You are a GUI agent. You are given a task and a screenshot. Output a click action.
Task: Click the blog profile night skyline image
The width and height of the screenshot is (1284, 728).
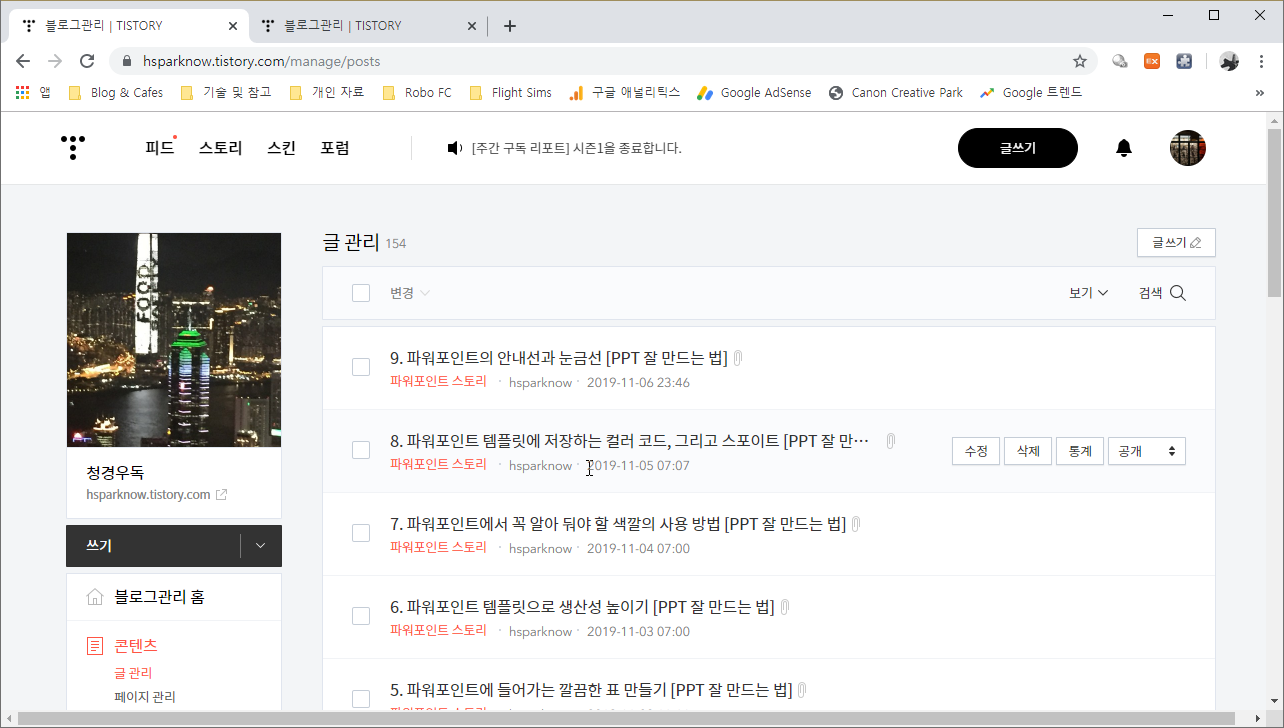[174, 340]
